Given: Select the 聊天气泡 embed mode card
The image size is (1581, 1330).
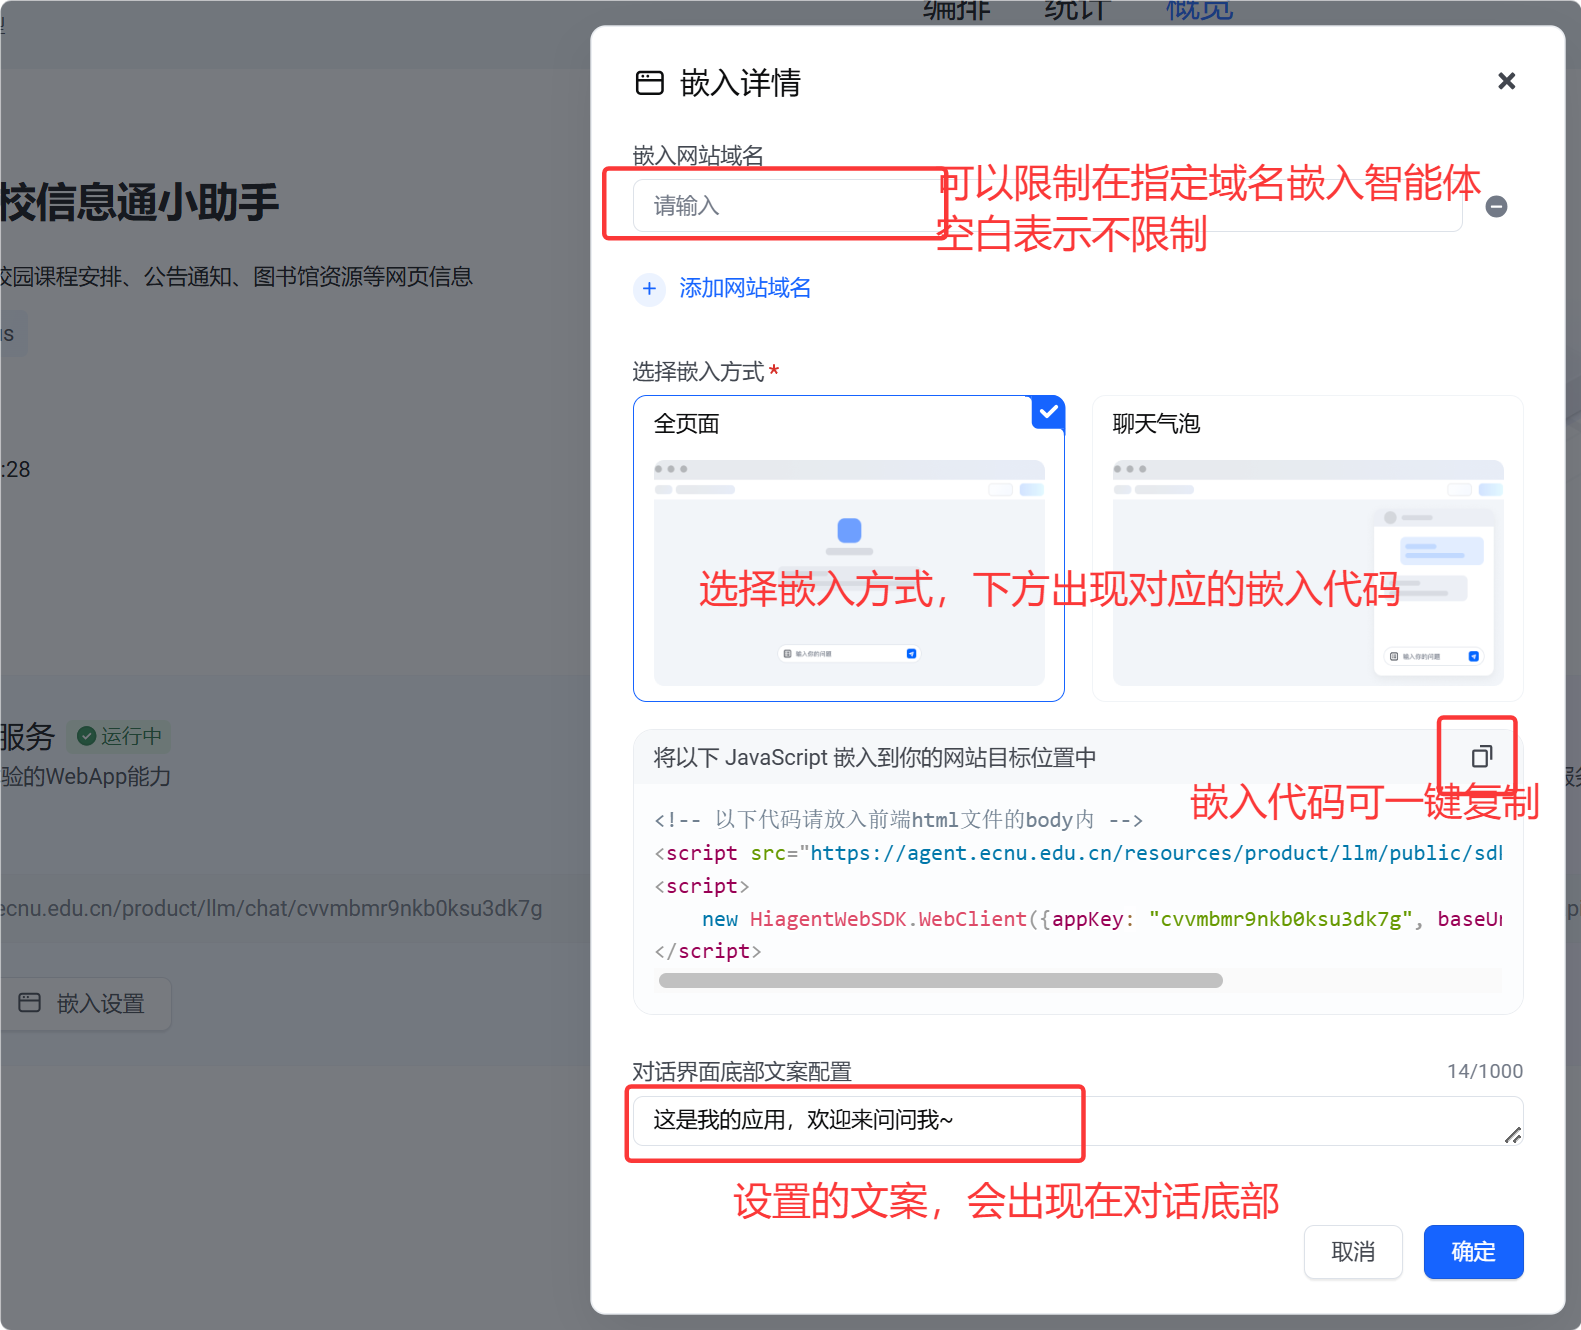Looking at the screenshot, I should coord(1307,548).
